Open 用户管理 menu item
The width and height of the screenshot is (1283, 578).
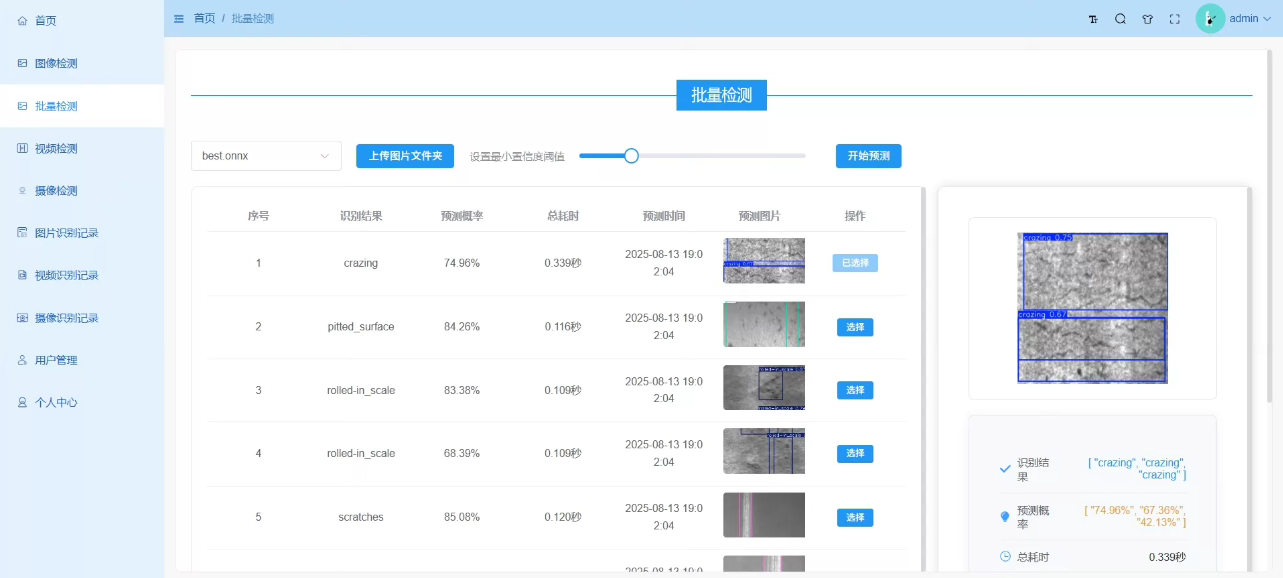tap(82, 360)
